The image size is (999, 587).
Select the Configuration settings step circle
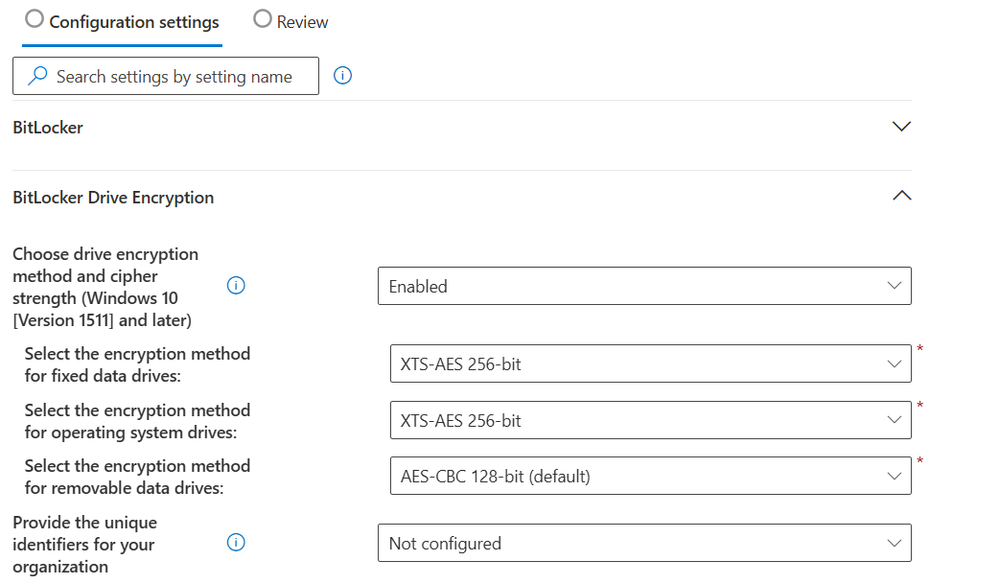(34, 19)
